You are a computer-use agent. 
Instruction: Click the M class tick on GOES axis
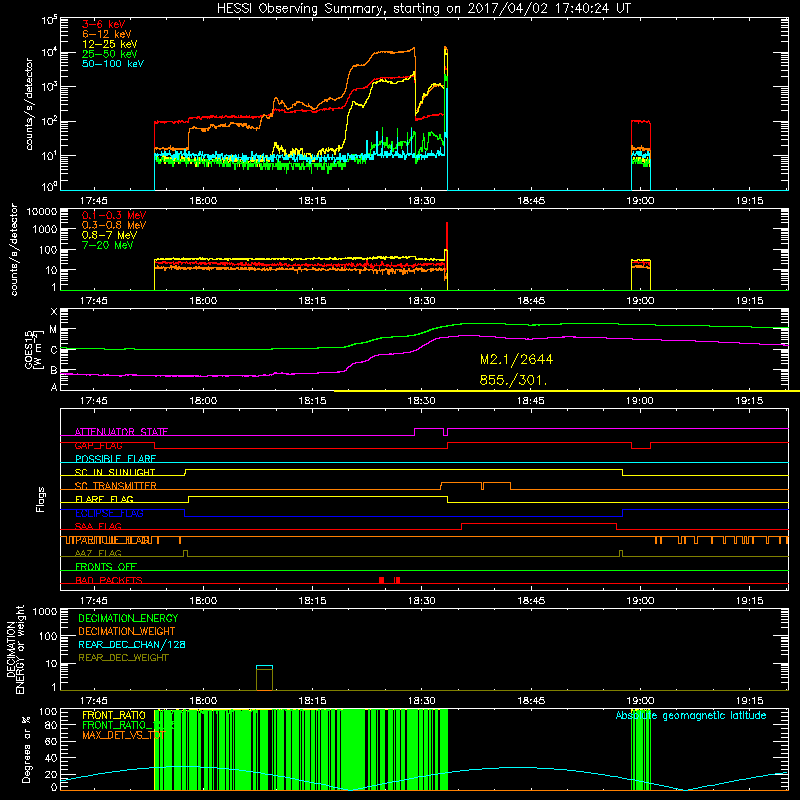[x=53, y=330]
